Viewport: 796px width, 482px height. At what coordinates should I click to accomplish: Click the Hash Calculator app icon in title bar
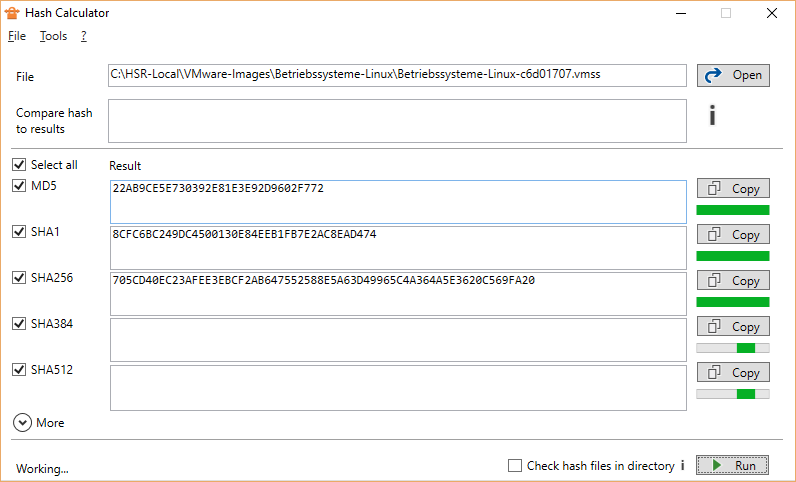tap(12, 13)
